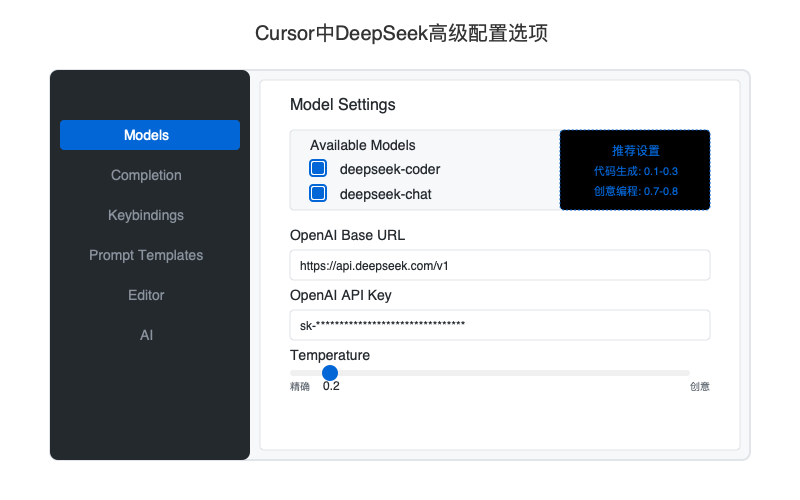
Task: Click the Cursor中DeepSeek高级配置选项 page title
Action: pos(402,33)
